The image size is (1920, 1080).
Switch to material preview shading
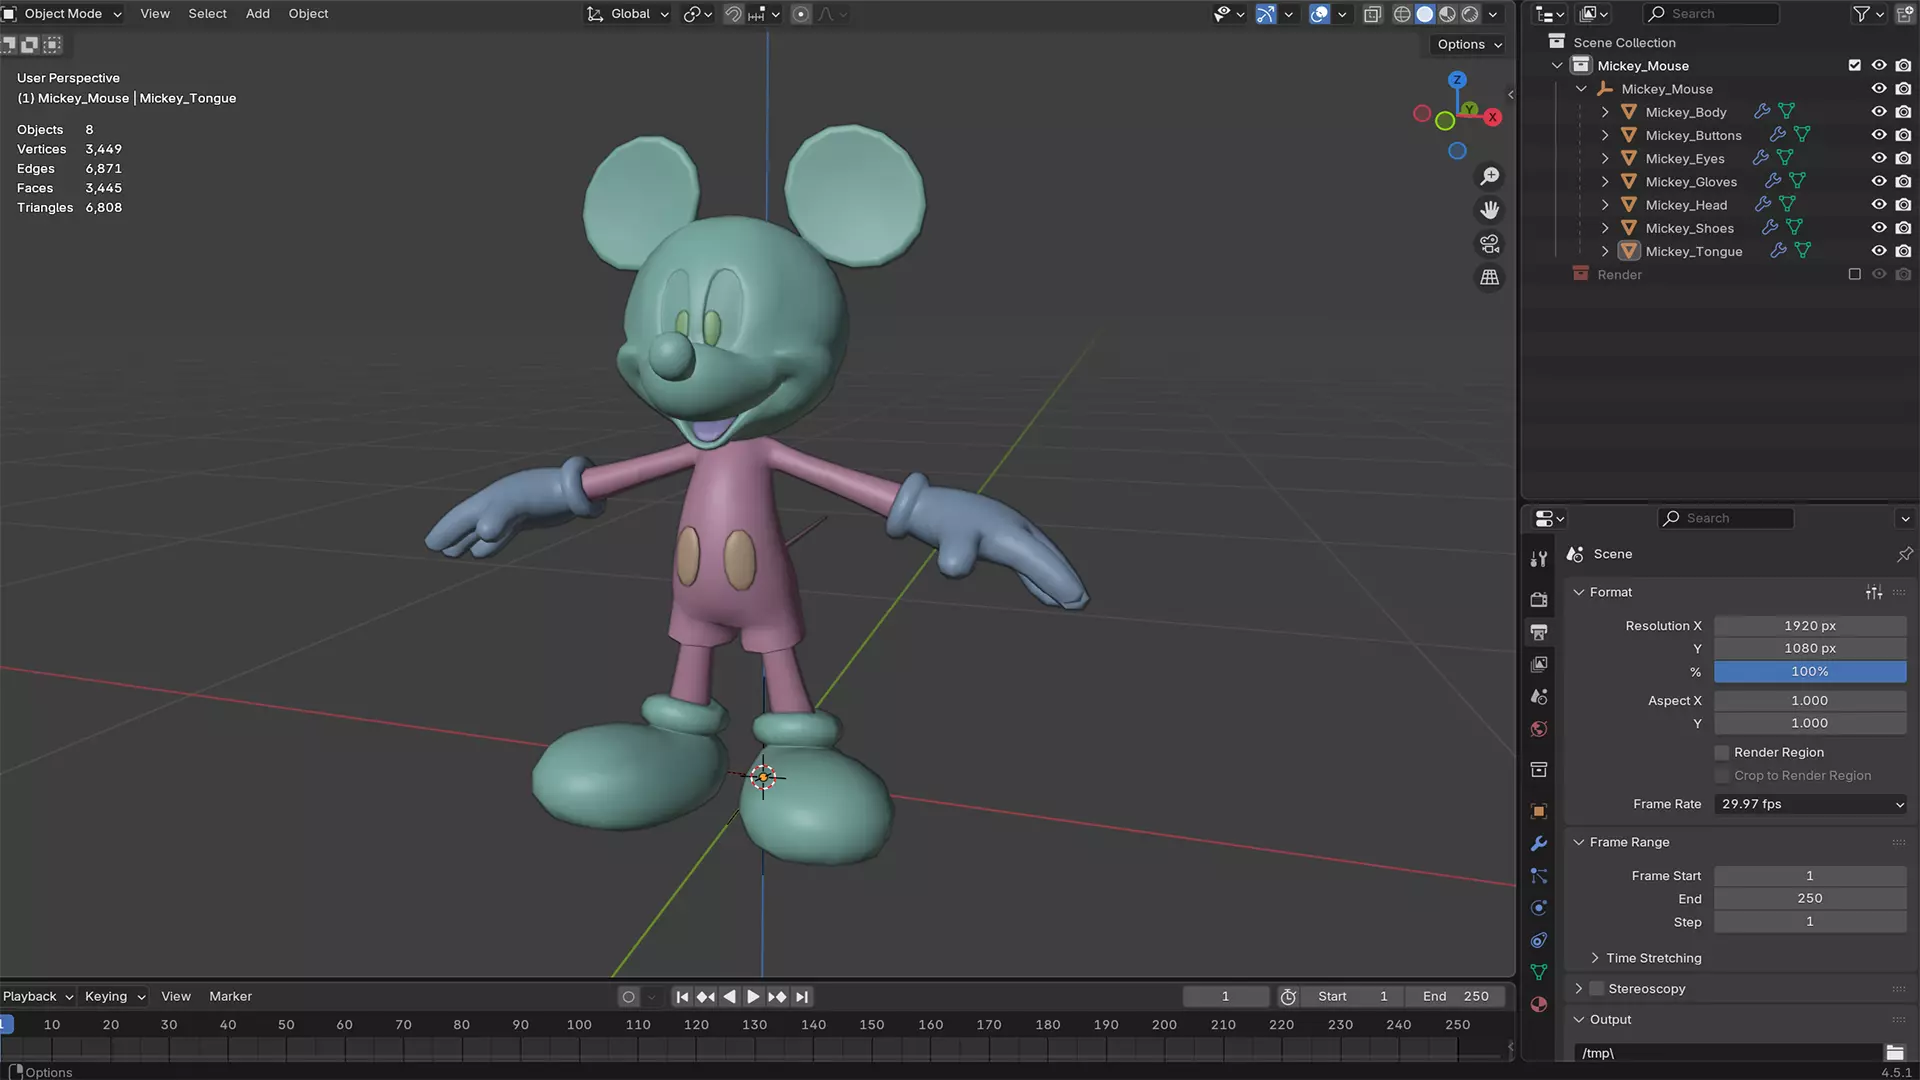[1447, 14]
